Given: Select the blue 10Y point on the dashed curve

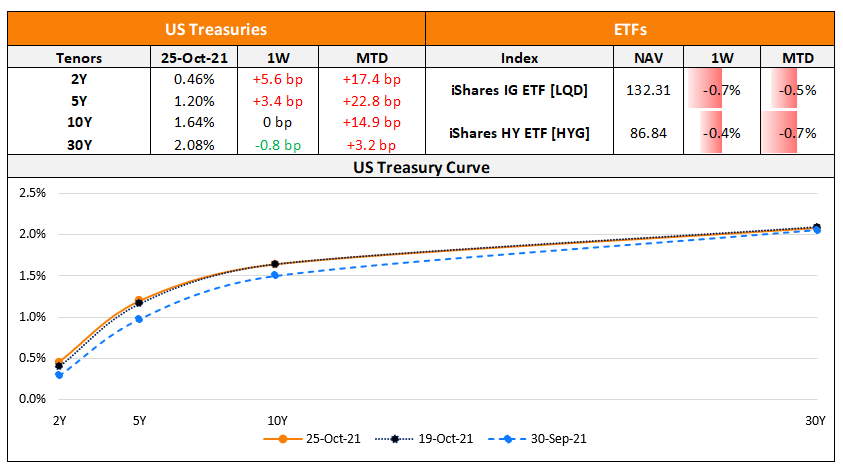Looking at the screenshot, I should [x=275, y=275].
